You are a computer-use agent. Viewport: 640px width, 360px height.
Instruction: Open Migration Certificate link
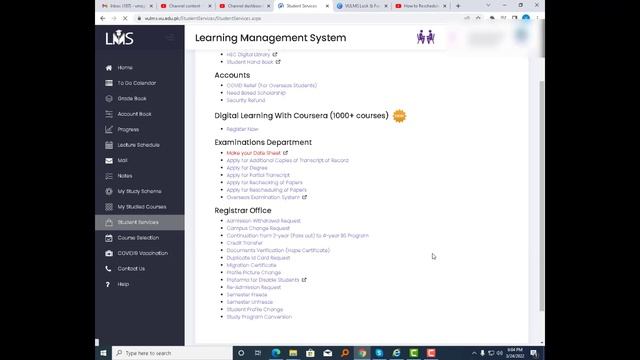(x=251, y=265)
